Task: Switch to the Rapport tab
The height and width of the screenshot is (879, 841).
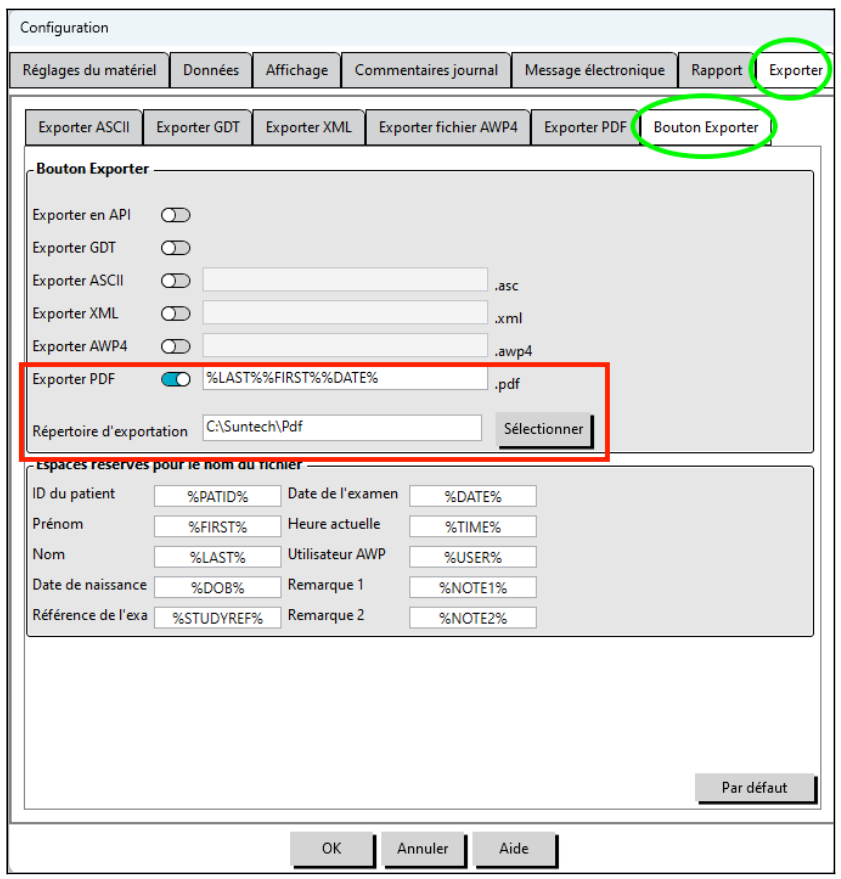Action: point(716,70)
